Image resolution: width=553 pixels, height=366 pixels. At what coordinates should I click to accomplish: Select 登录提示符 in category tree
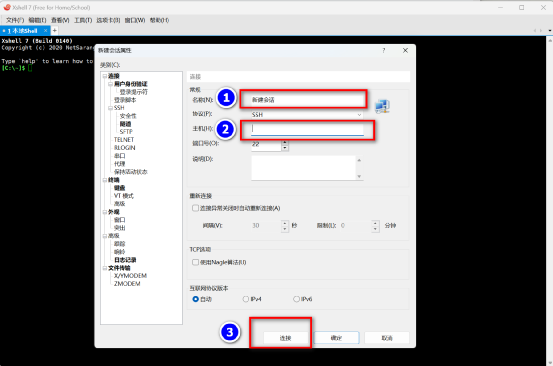tap(133, 92)
